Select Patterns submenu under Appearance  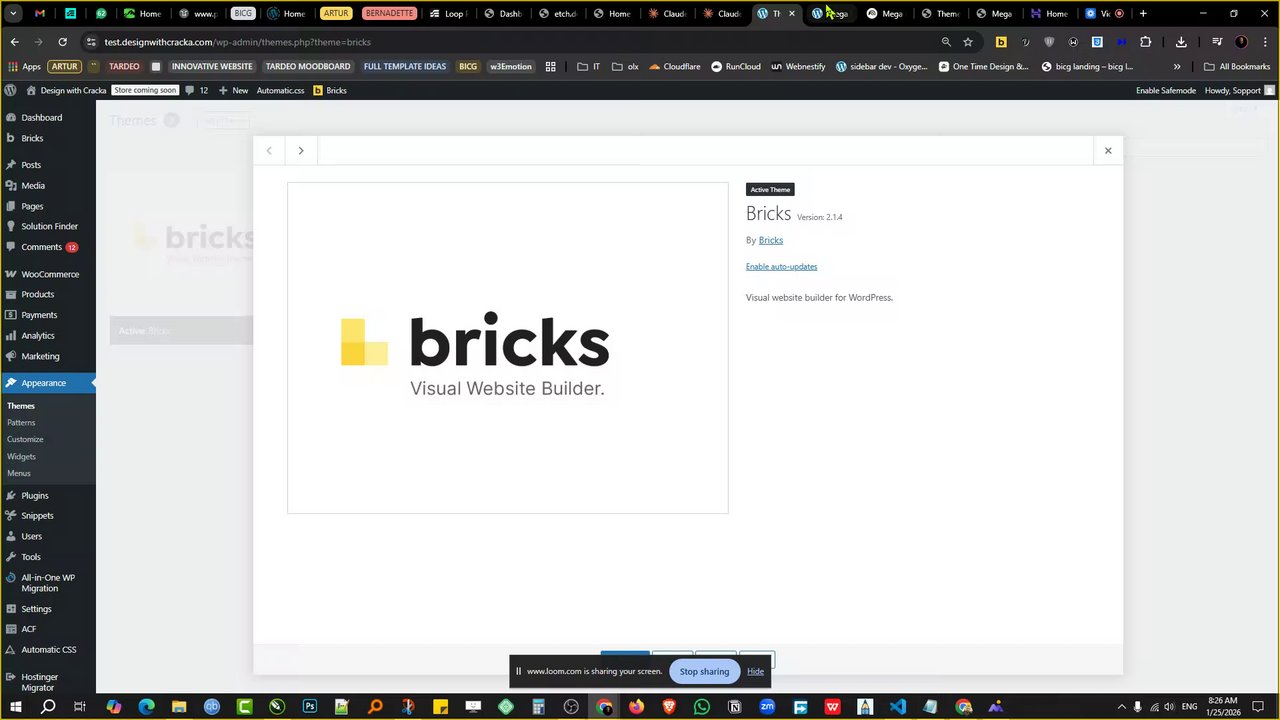click(21, 422)
